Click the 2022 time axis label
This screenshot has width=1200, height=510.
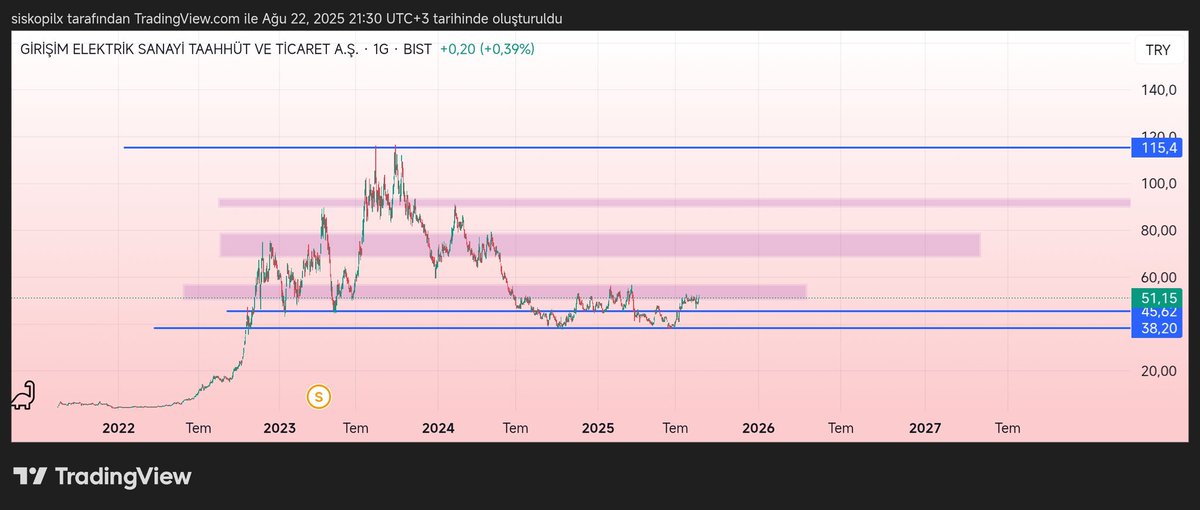[119, 428]
